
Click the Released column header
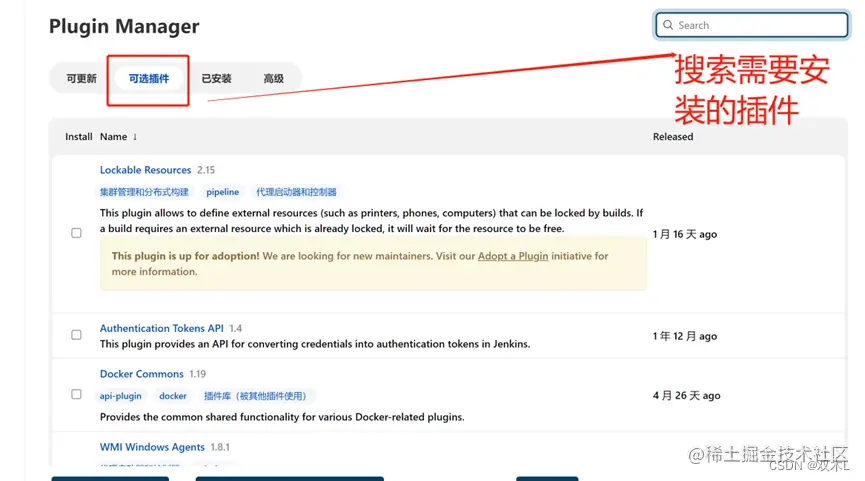coord(673,137)
